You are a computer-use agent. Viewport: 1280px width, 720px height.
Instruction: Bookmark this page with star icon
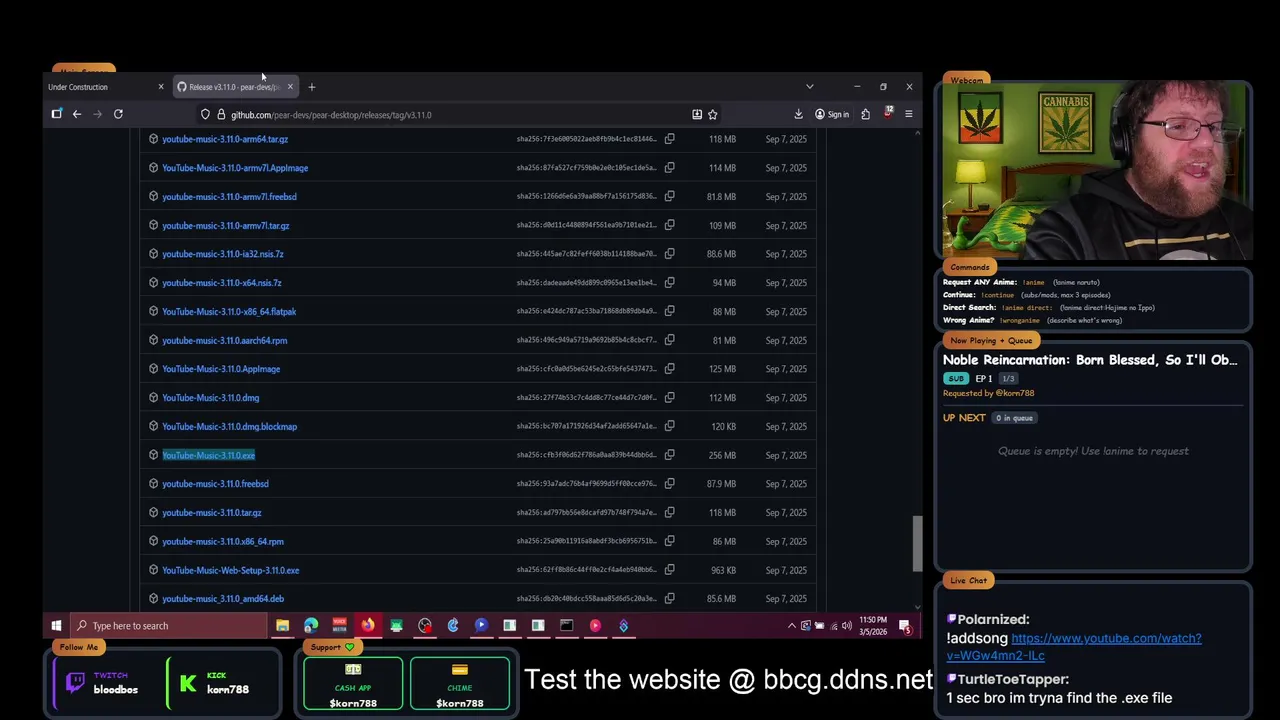713,114
